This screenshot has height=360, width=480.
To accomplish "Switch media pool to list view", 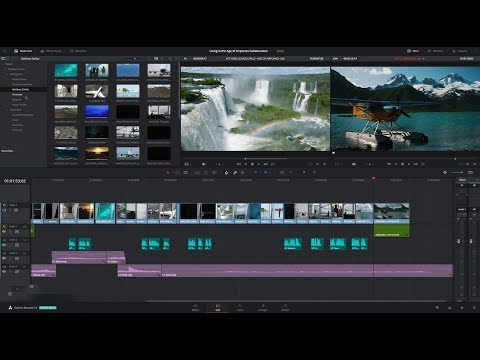I will [163, 58].
